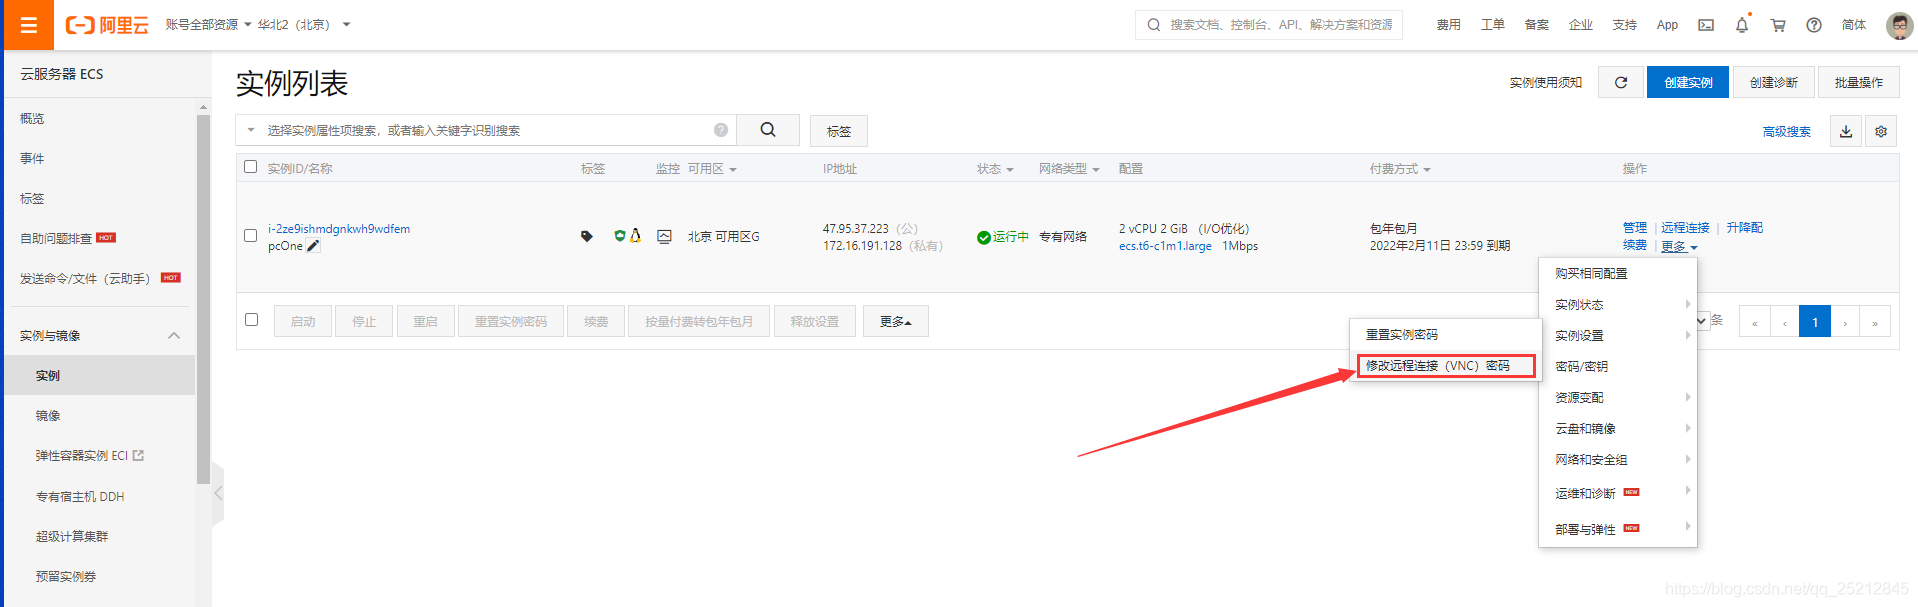Open the user avatar menu
The height and width of the screenshot is (607, 1918).
(1899, 25)
